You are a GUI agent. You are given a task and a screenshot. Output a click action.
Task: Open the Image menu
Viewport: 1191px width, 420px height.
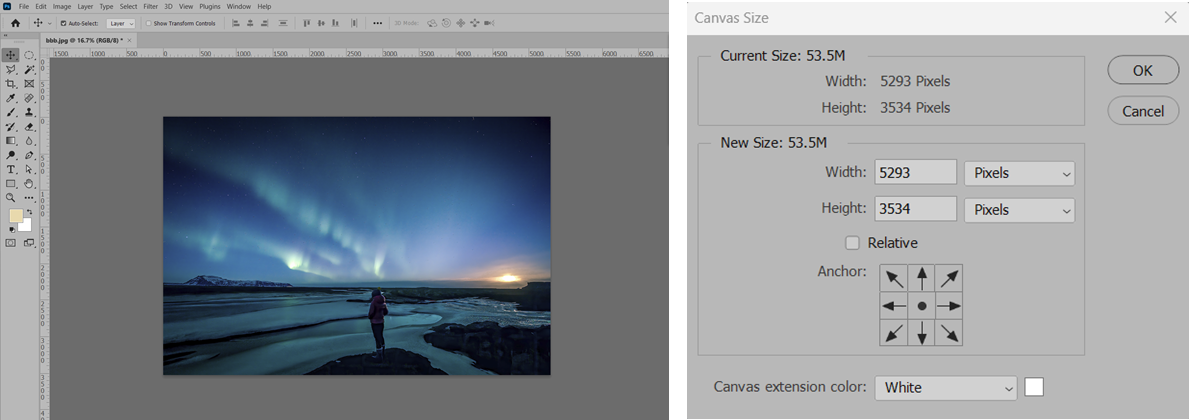(x=62, y=6)
